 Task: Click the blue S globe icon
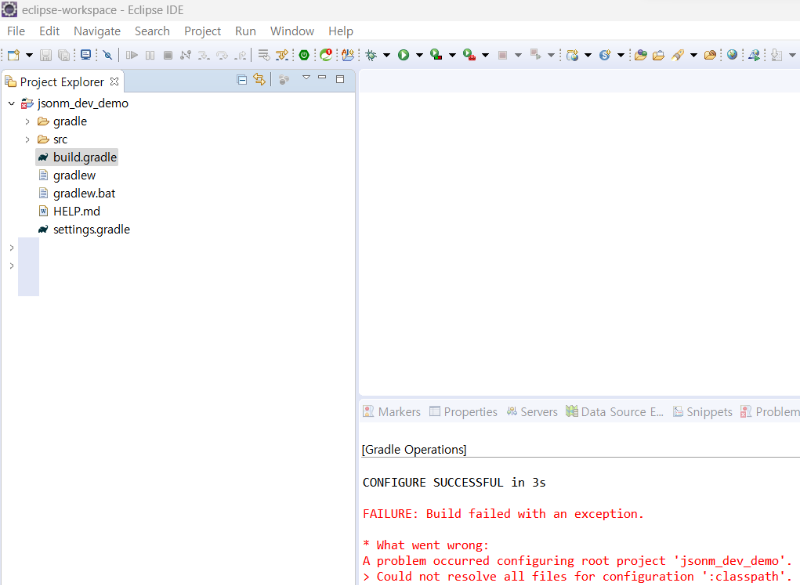point(605,55)
